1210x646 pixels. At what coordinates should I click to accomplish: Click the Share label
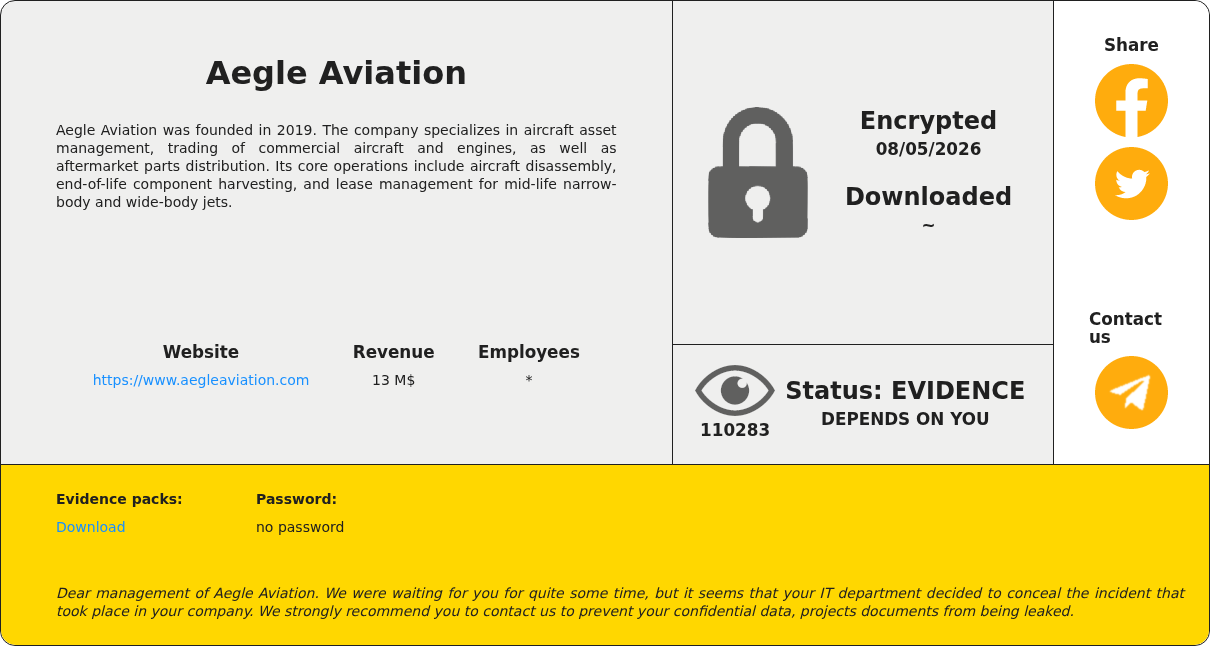click(1131, 45)
